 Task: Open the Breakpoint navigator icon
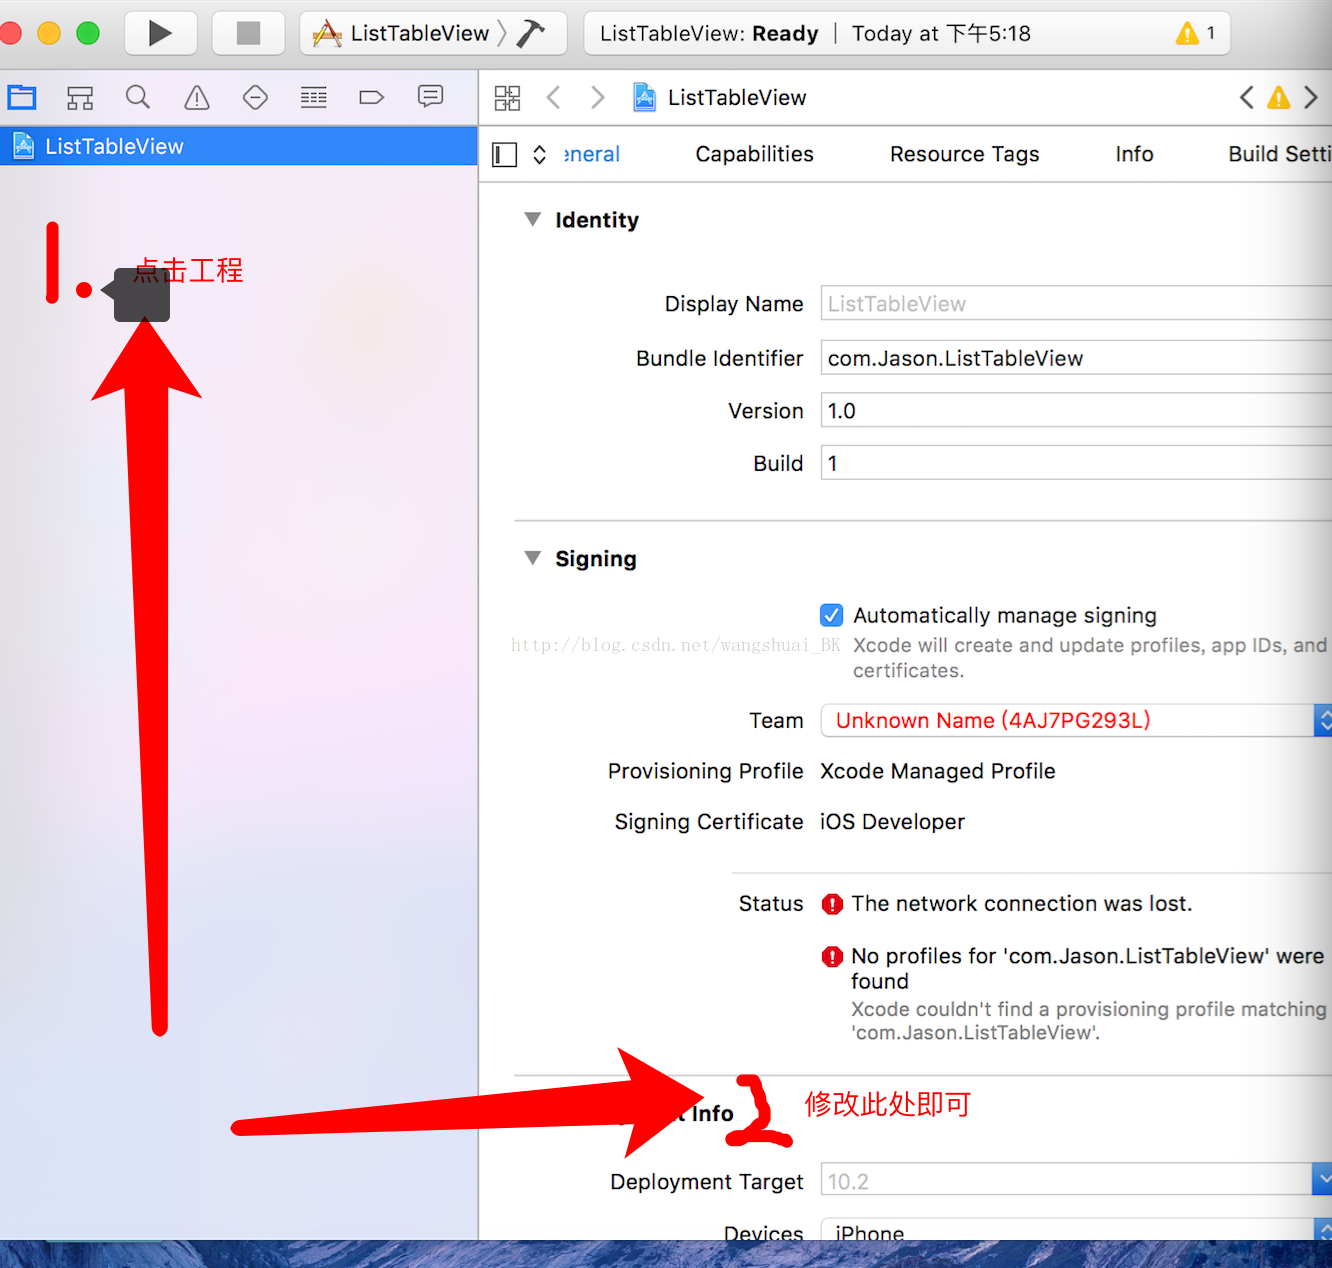pos(372,97)
